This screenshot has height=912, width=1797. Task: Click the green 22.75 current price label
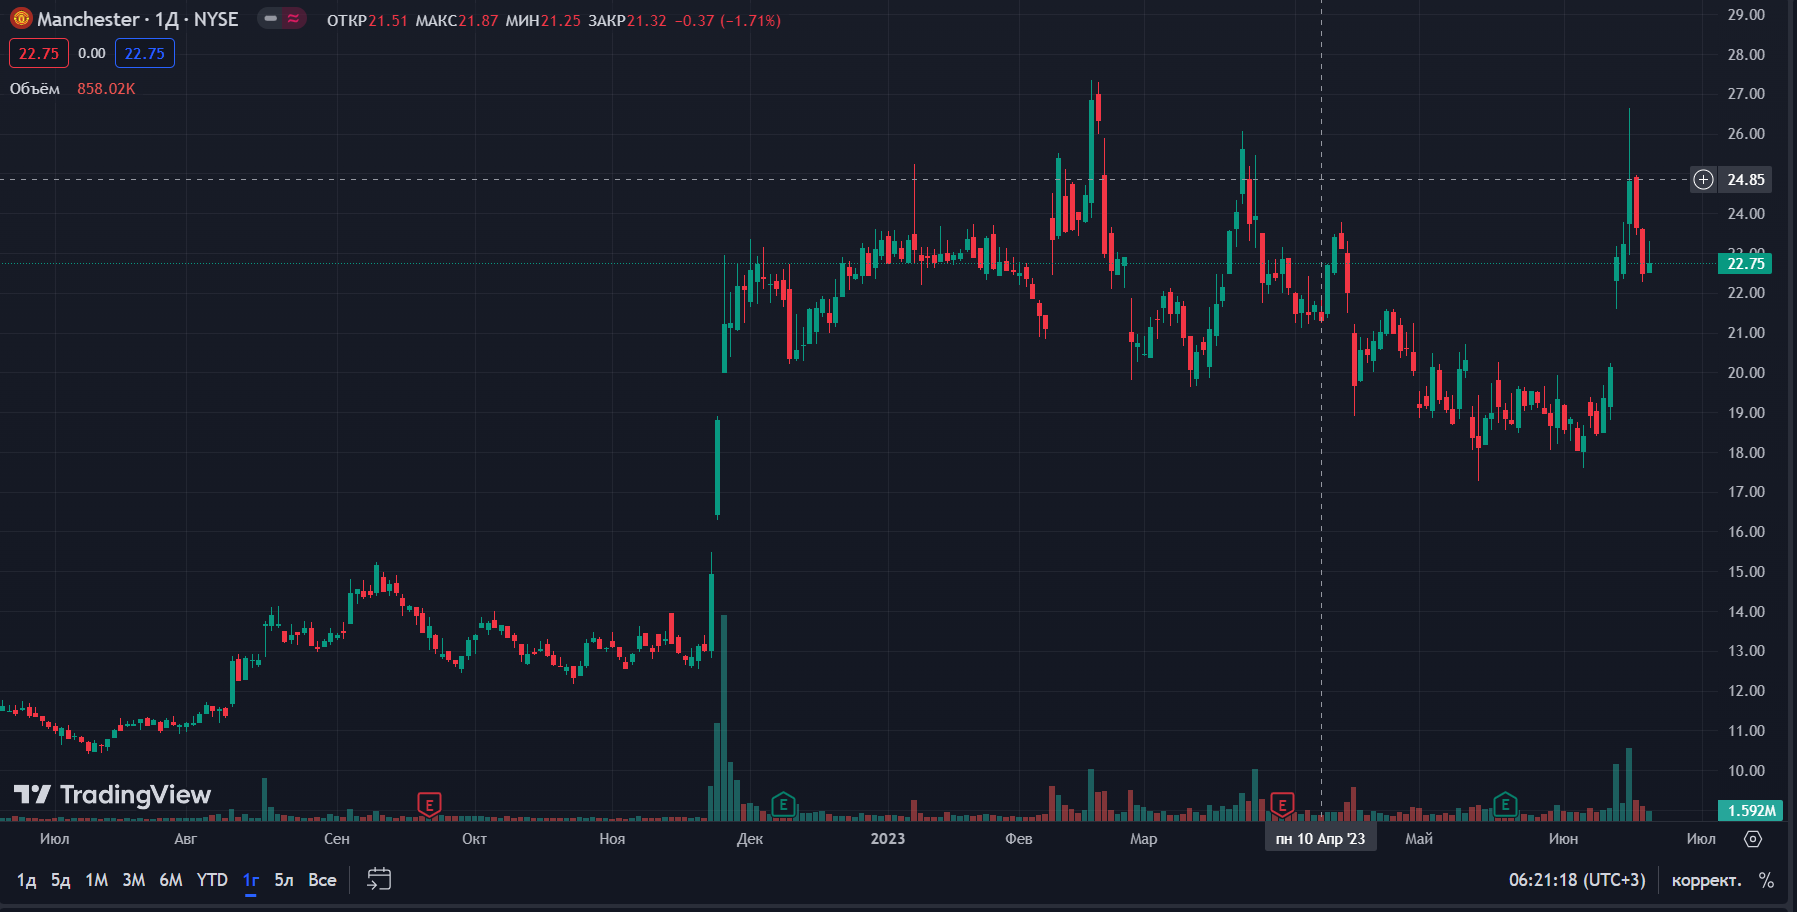pyautogui.click(x=1745, y=264)
